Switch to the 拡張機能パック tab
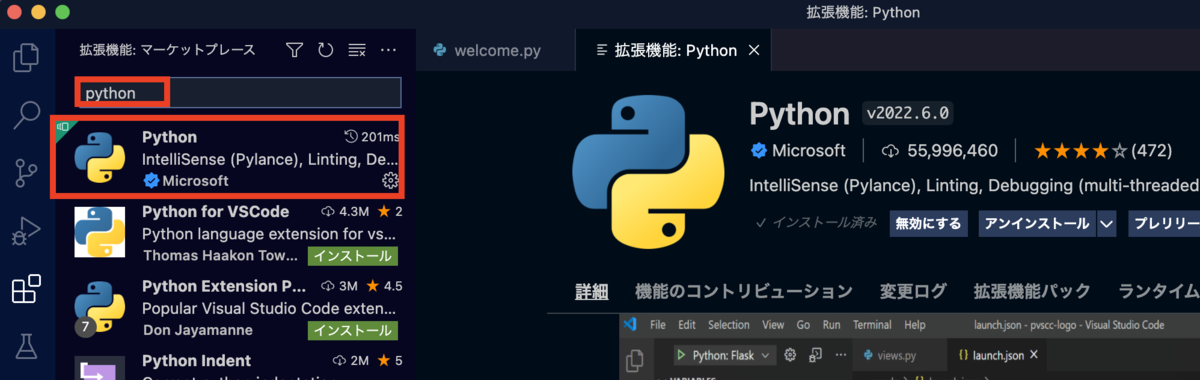Screen dimensions: 1200x380 pyautogui.click(x=1032, y=292)
